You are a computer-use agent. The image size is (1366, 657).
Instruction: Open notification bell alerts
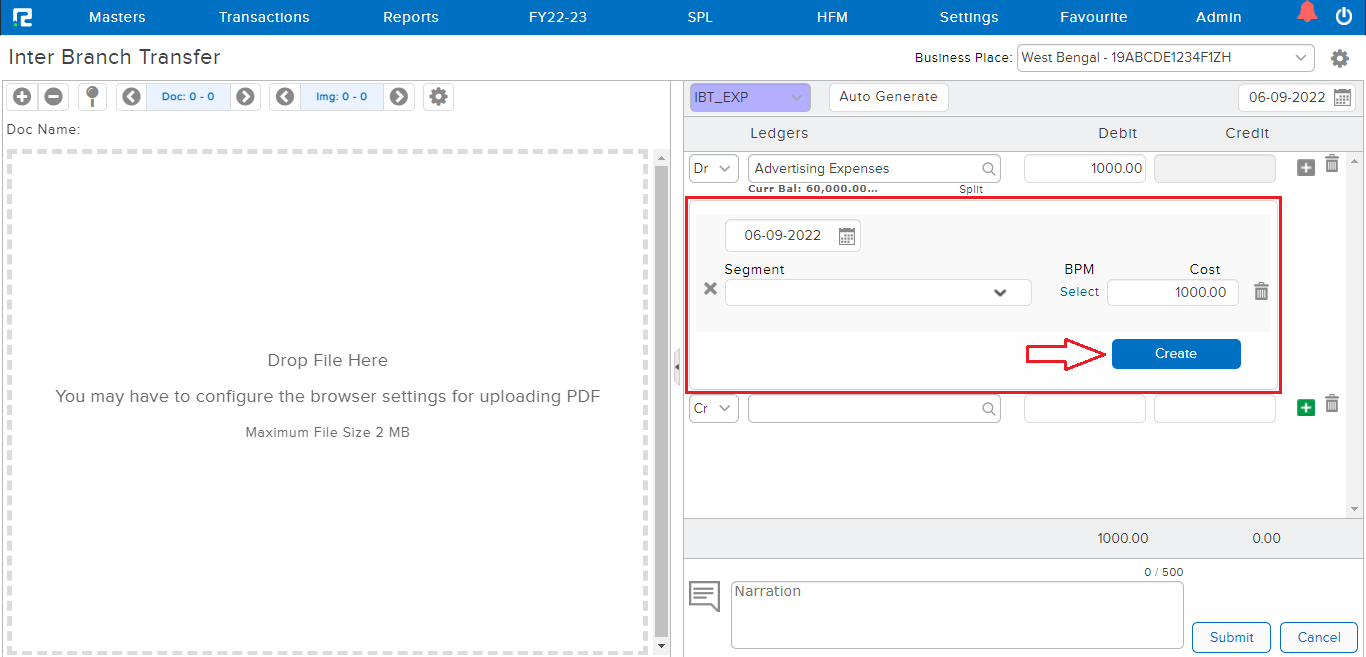coord(1307,14)
